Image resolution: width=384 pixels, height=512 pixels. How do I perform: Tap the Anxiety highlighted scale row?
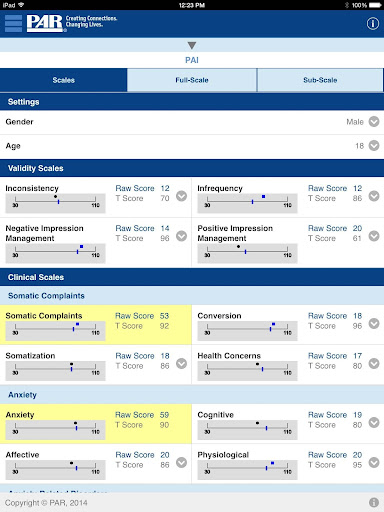tap(96, 424)
